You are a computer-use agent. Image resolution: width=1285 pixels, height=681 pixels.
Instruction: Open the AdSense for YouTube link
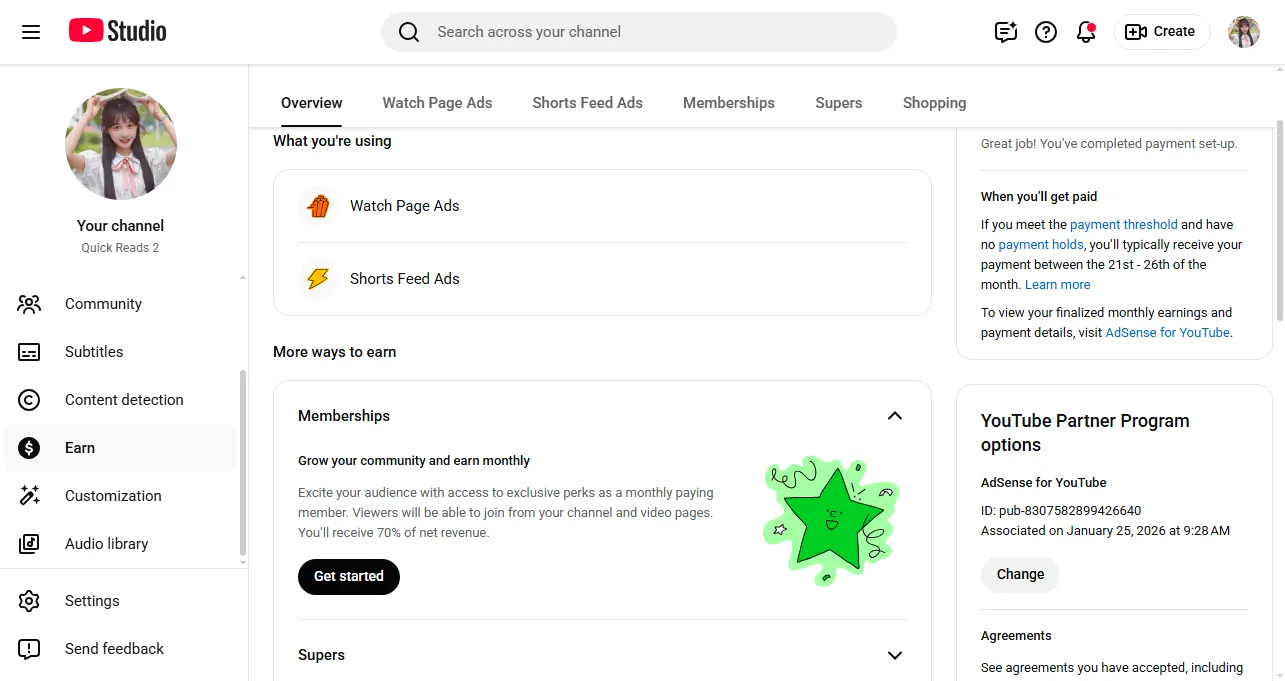pos(1167,333)
